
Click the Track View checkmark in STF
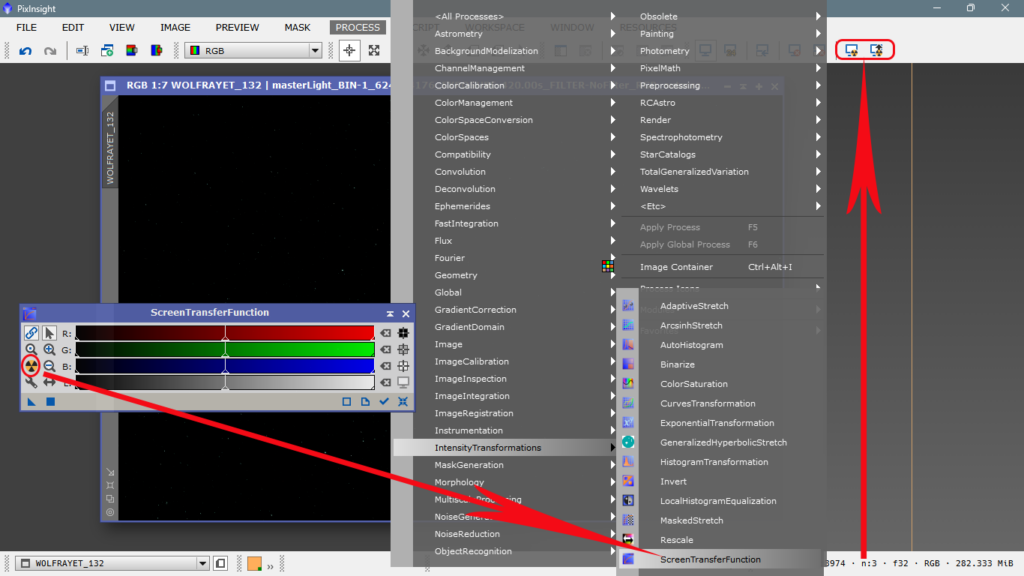[x=384, y=402]
